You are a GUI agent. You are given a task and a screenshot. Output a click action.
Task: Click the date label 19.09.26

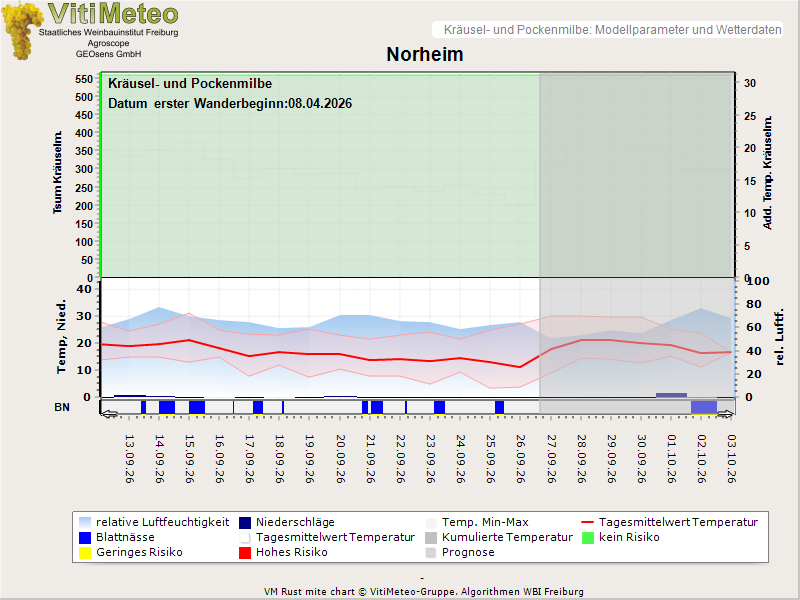(310, 459)
